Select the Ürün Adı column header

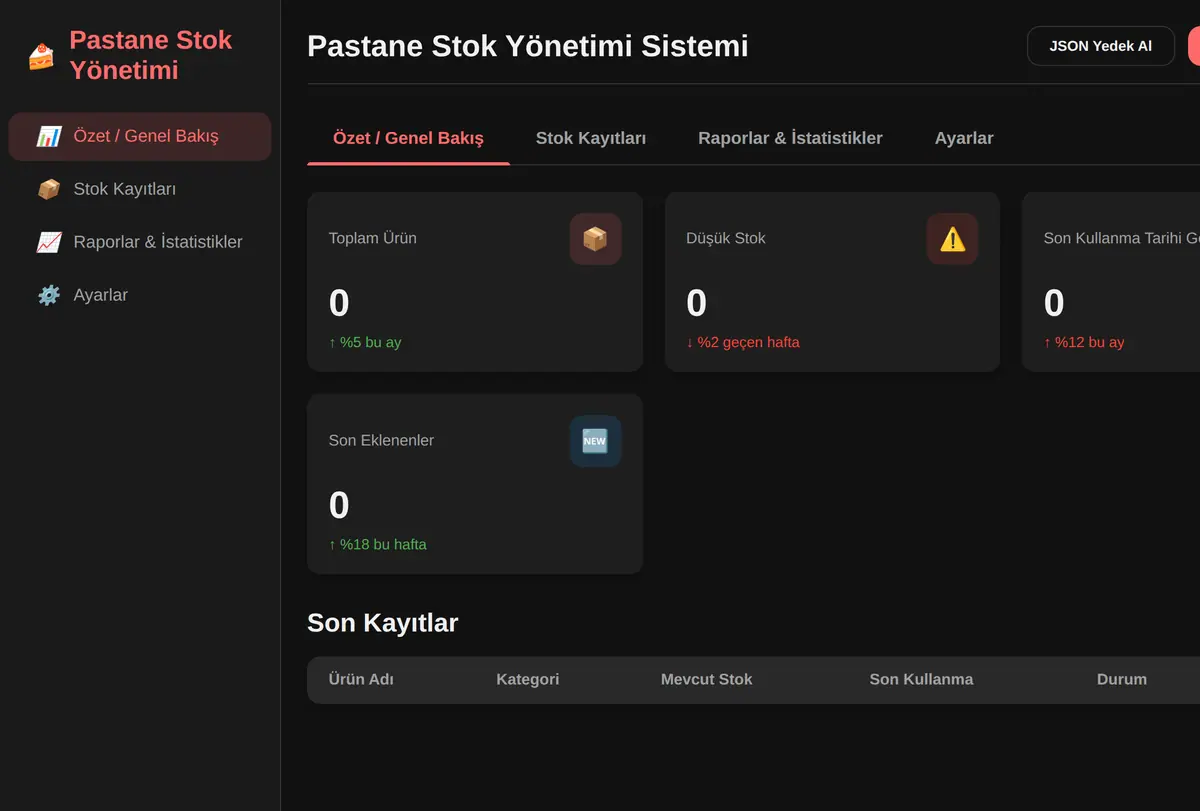(x=361, y=679)
